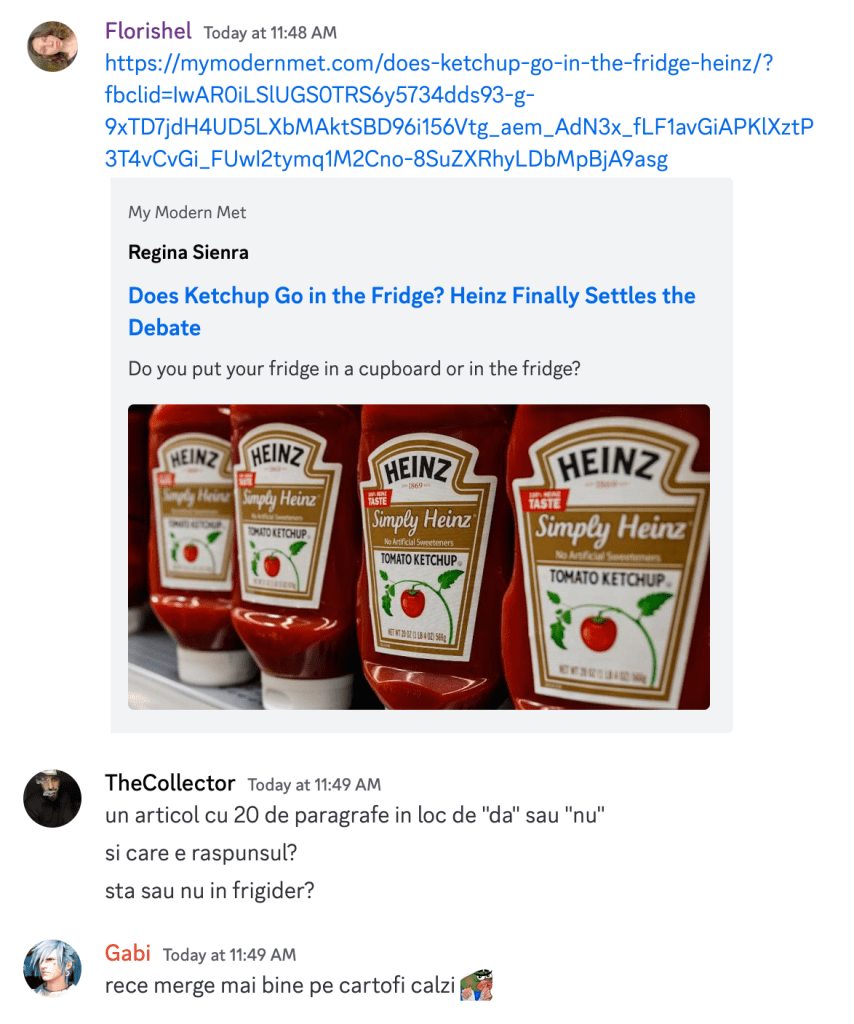This screenshot has width=854, height=1024.
Task: Open the Heinz ketchup bottles preview image
Action: pyautogui.click(x=418, y=556)
